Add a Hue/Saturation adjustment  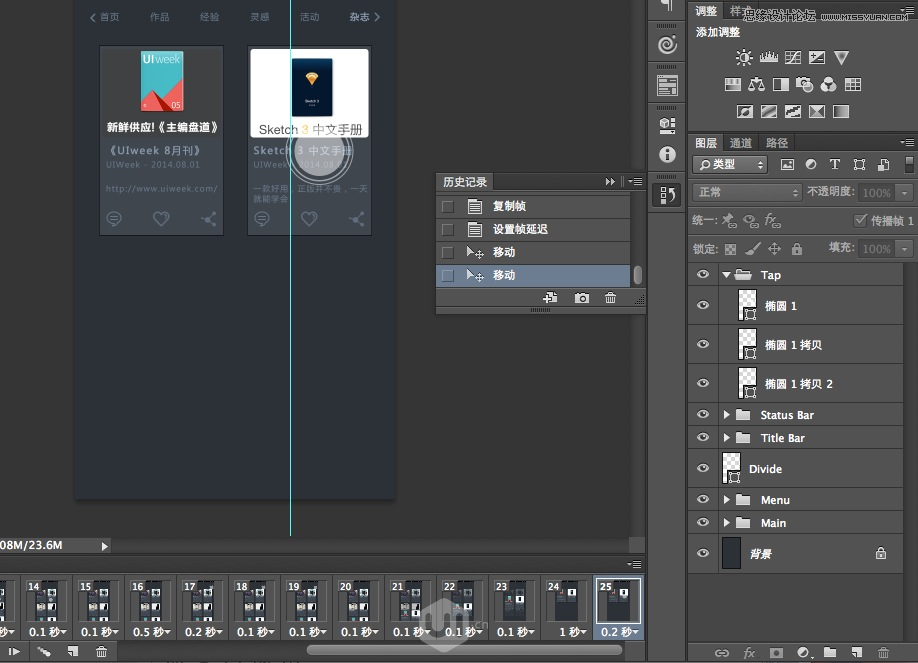(732, 84)
